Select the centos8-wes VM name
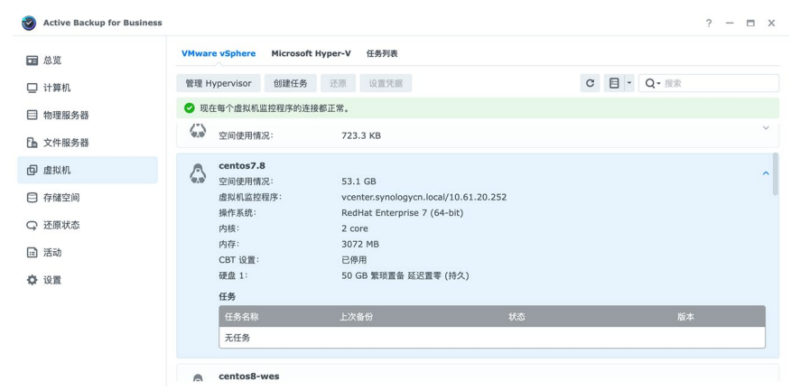This screenshot has height=391, width=800. [249, 376]
